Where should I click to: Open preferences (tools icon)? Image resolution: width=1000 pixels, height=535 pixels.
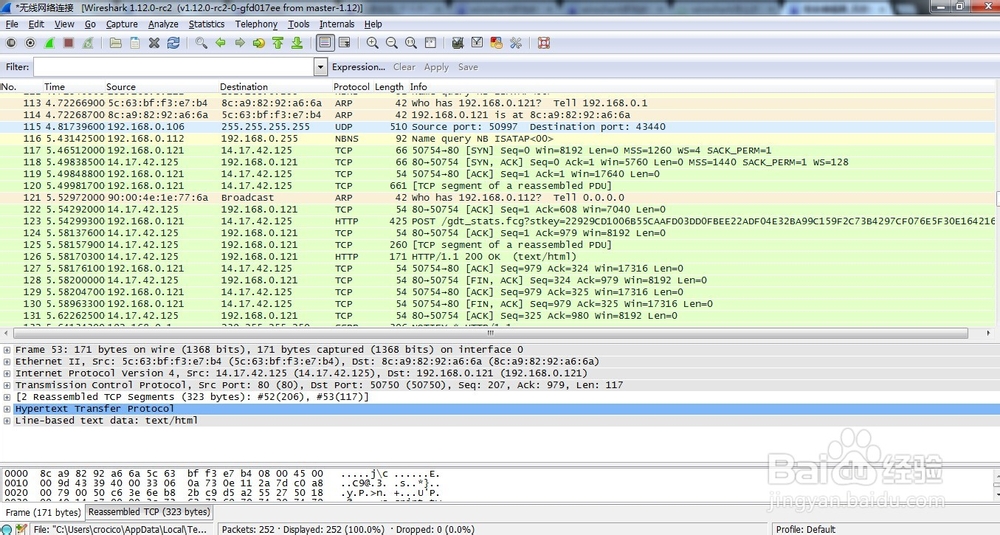click(x=515, y=43)
